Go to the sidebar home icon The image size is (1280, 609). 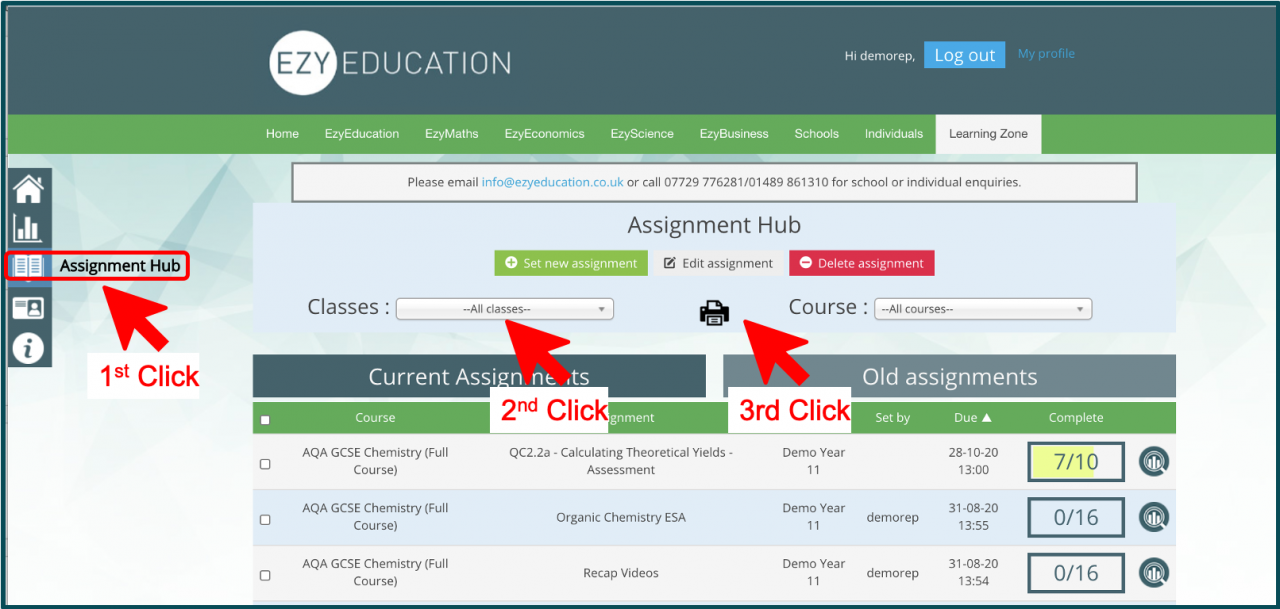point(28,188)
